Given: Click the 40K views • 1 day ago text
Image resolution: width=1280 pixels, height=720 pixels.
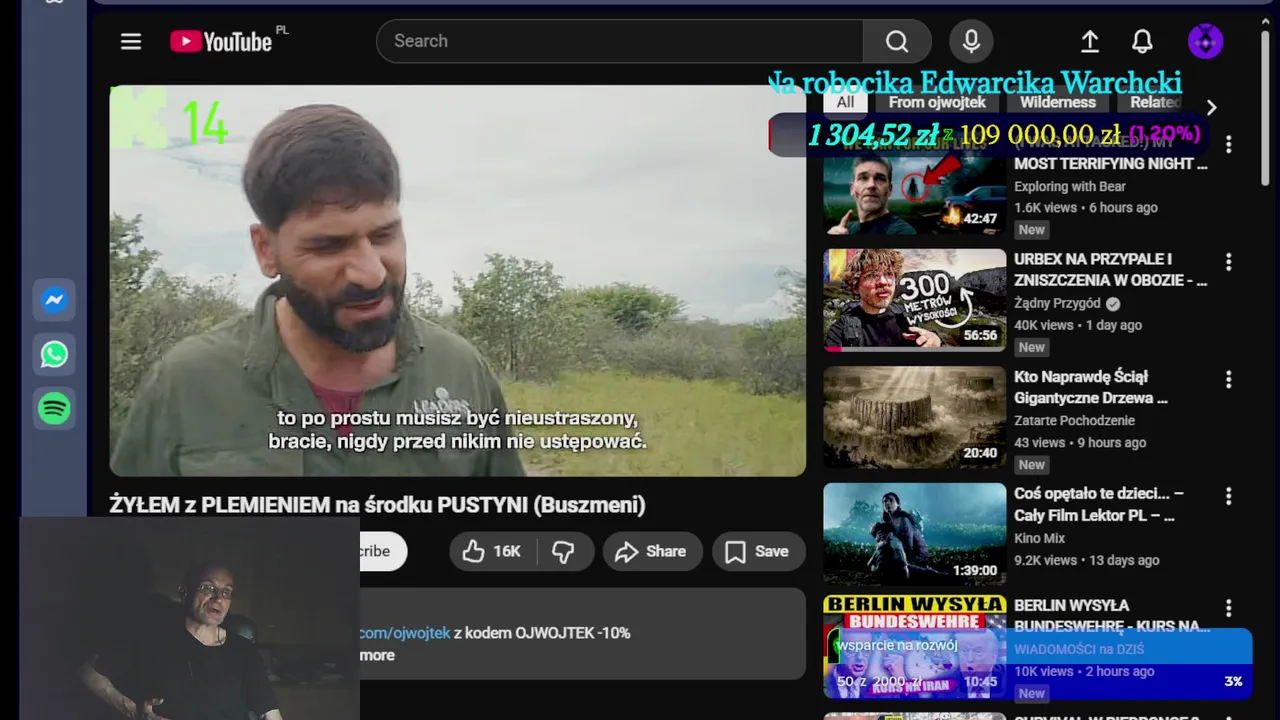Looking at the screenshot, I should coord(1078,325).
